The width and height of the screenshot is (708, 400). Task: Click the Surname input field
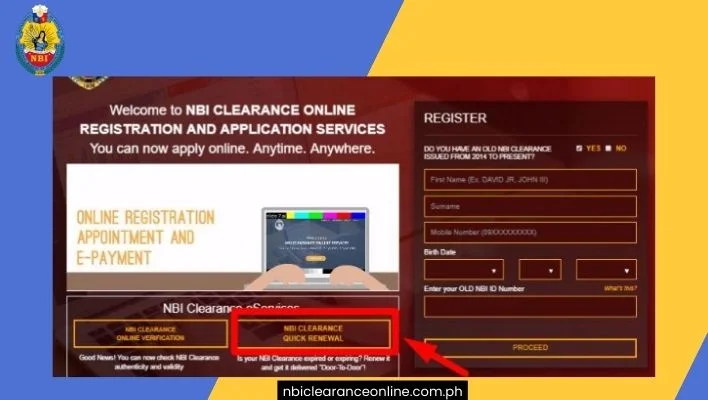(530, 206)
